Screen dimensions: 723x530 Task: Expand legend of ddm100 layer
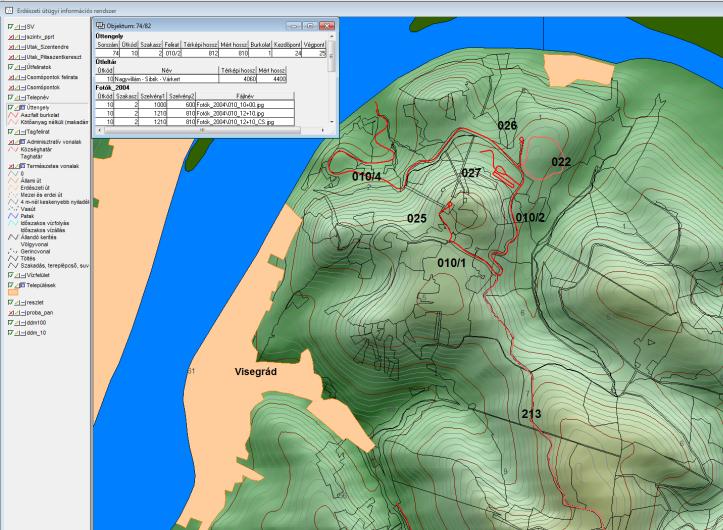23,323
